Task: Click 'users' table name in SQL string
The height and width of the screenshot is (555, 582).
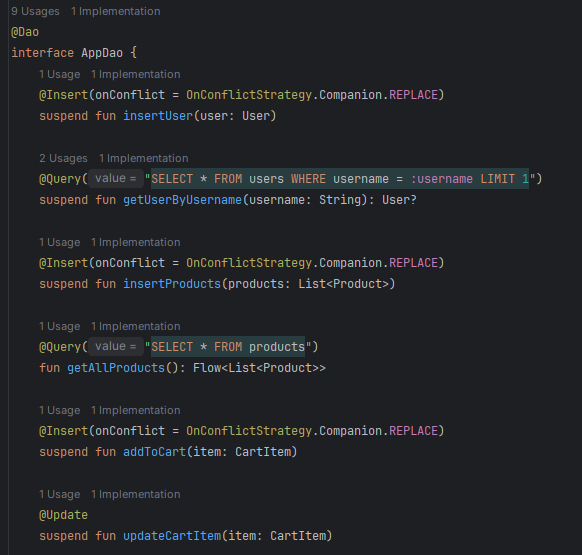Action: coord(267,179)
